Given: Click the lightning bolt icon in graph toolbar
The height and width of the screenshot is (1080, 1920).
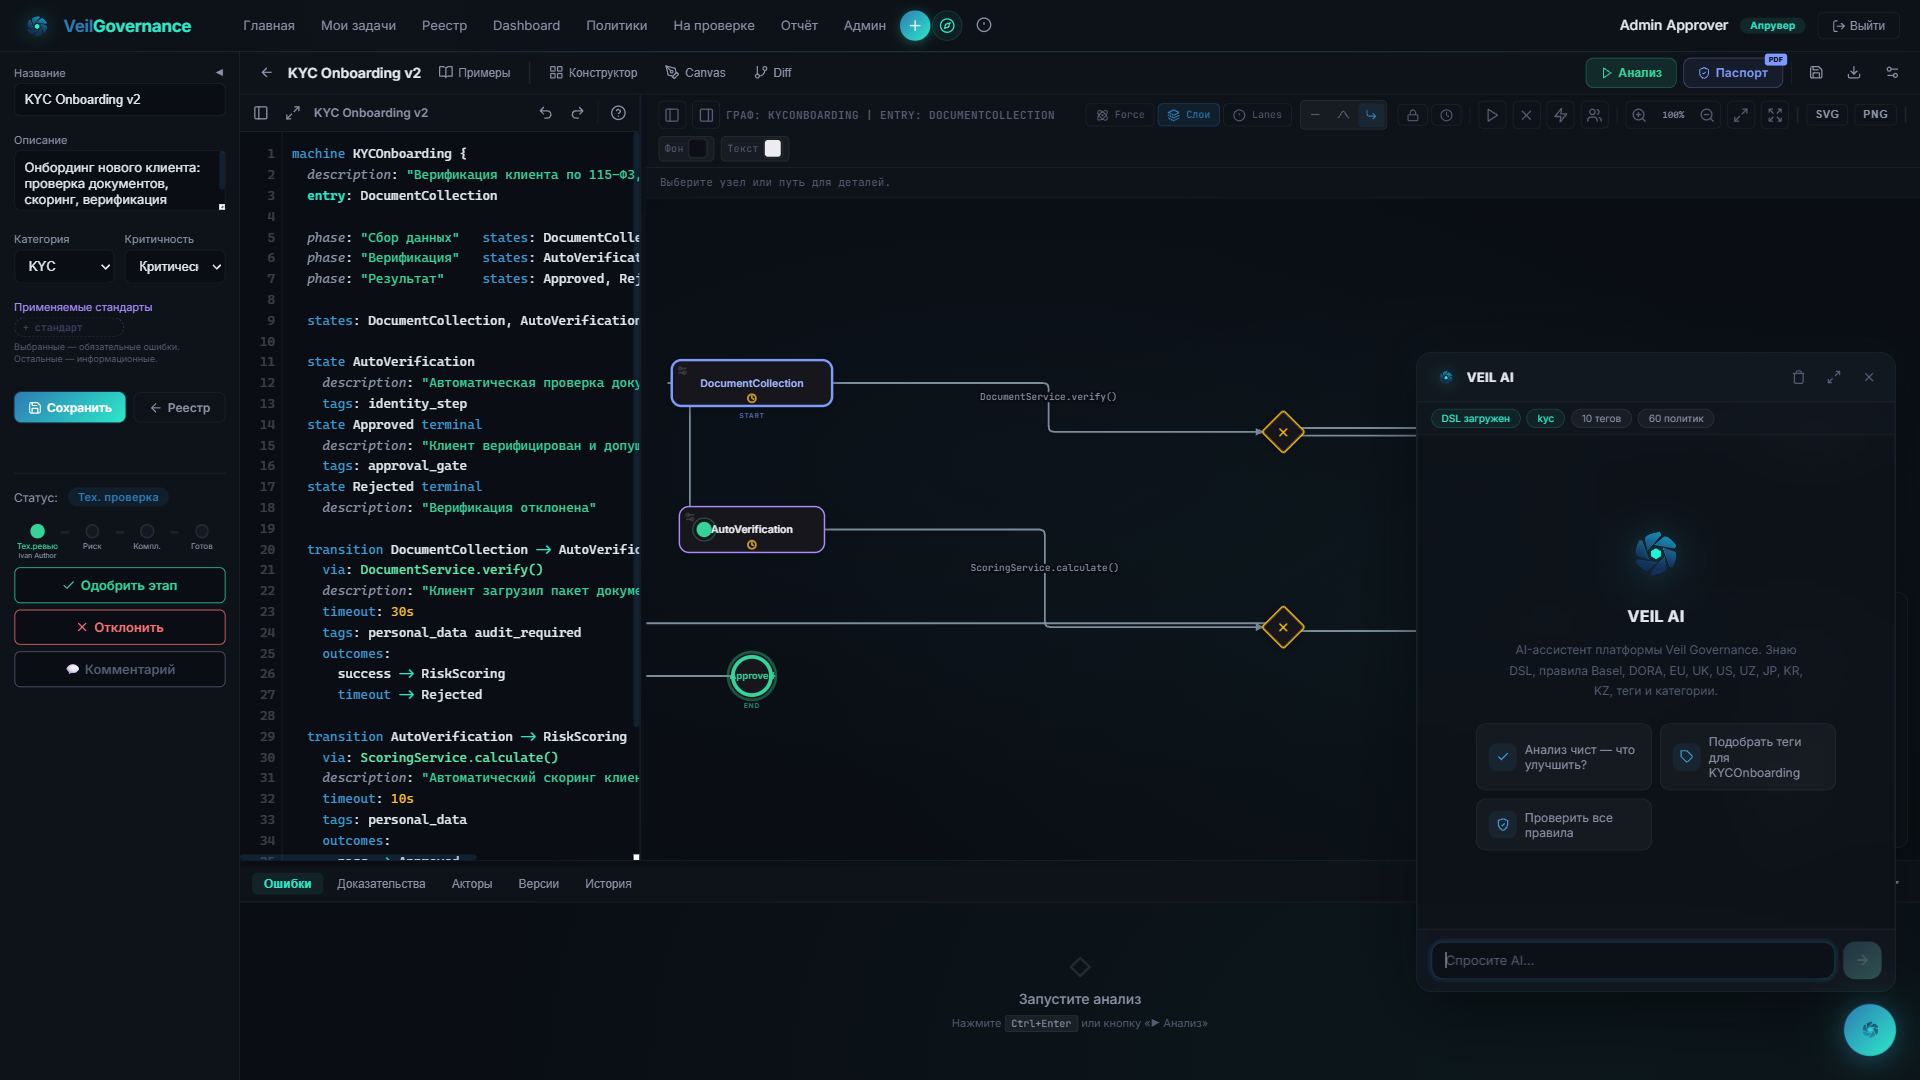Looking at the screenshot, I should [1560, 115].
